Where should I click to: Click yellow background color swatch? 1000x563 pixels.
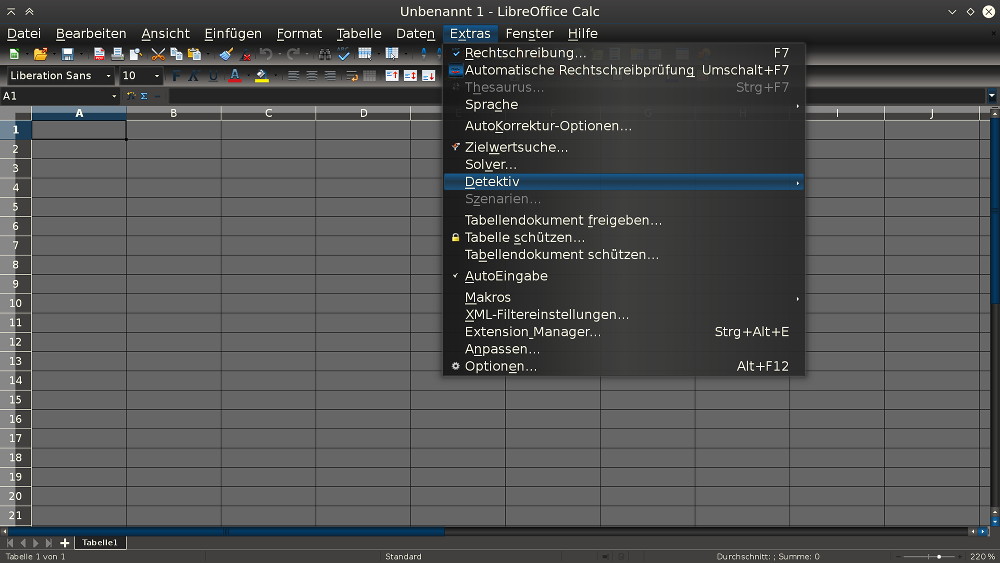pos(261,76)
